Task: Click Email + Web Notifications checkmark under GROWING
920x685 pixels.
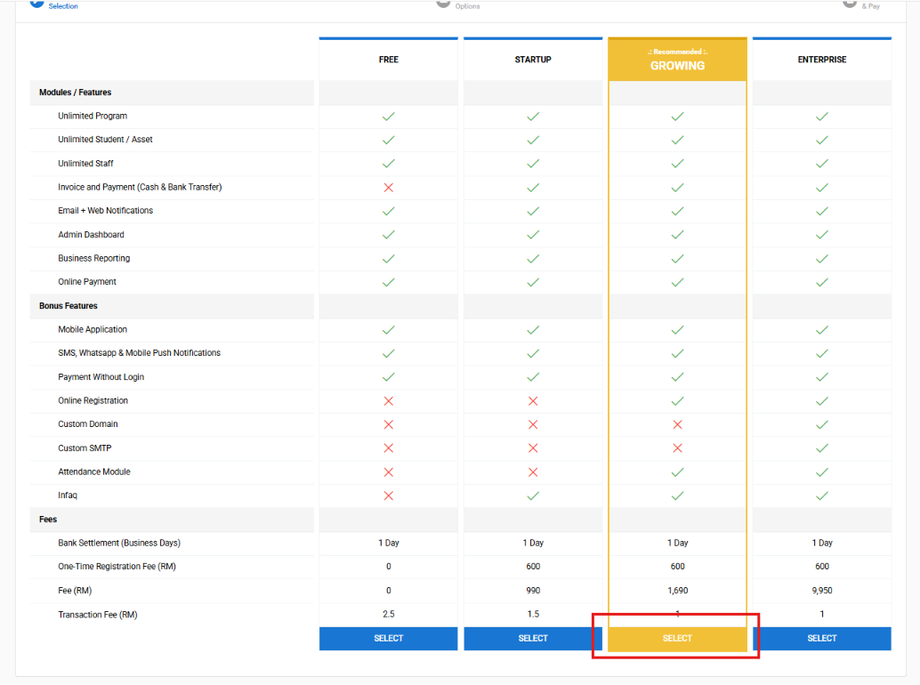Action: (678, 211)
